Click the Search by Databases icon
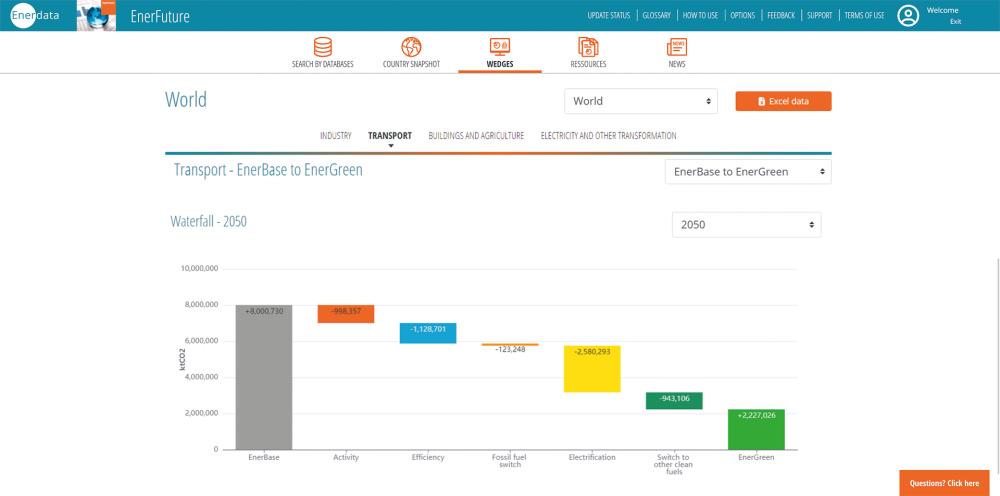 323,47
